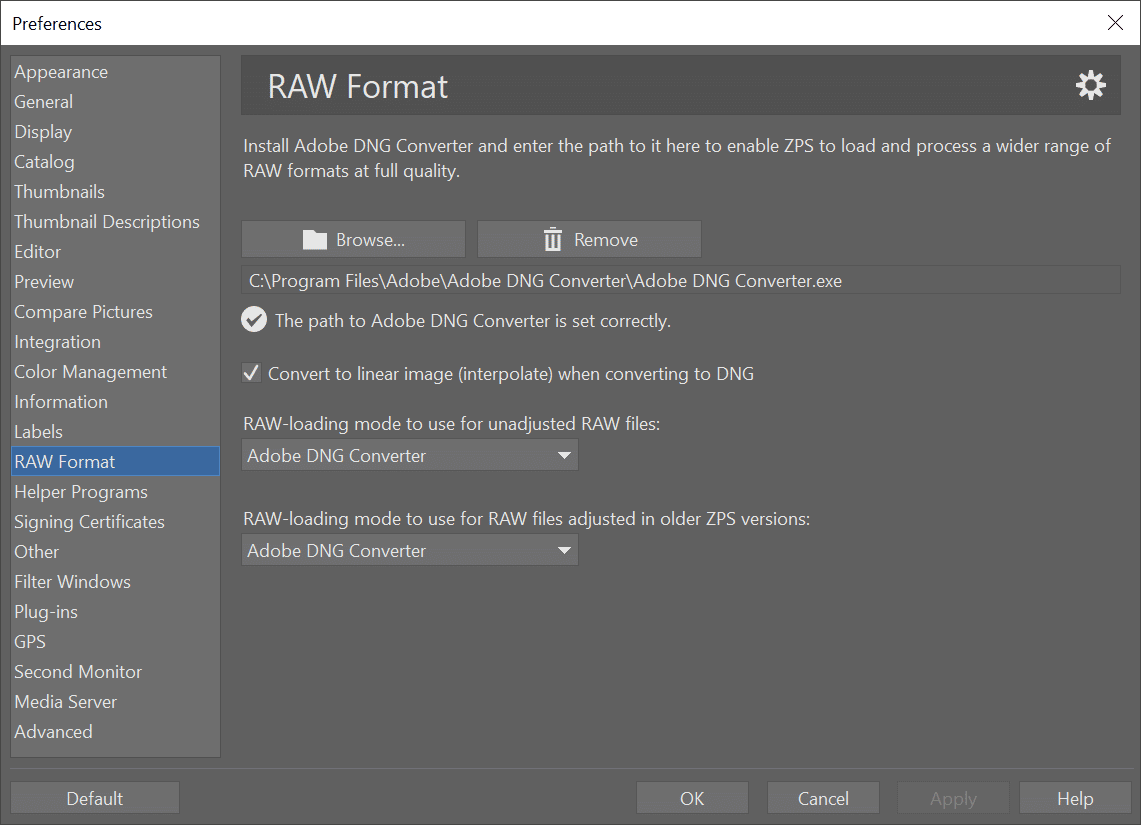The image size is (1141, 825).
Task: Open Labels preferences
Action: [115, 431]
